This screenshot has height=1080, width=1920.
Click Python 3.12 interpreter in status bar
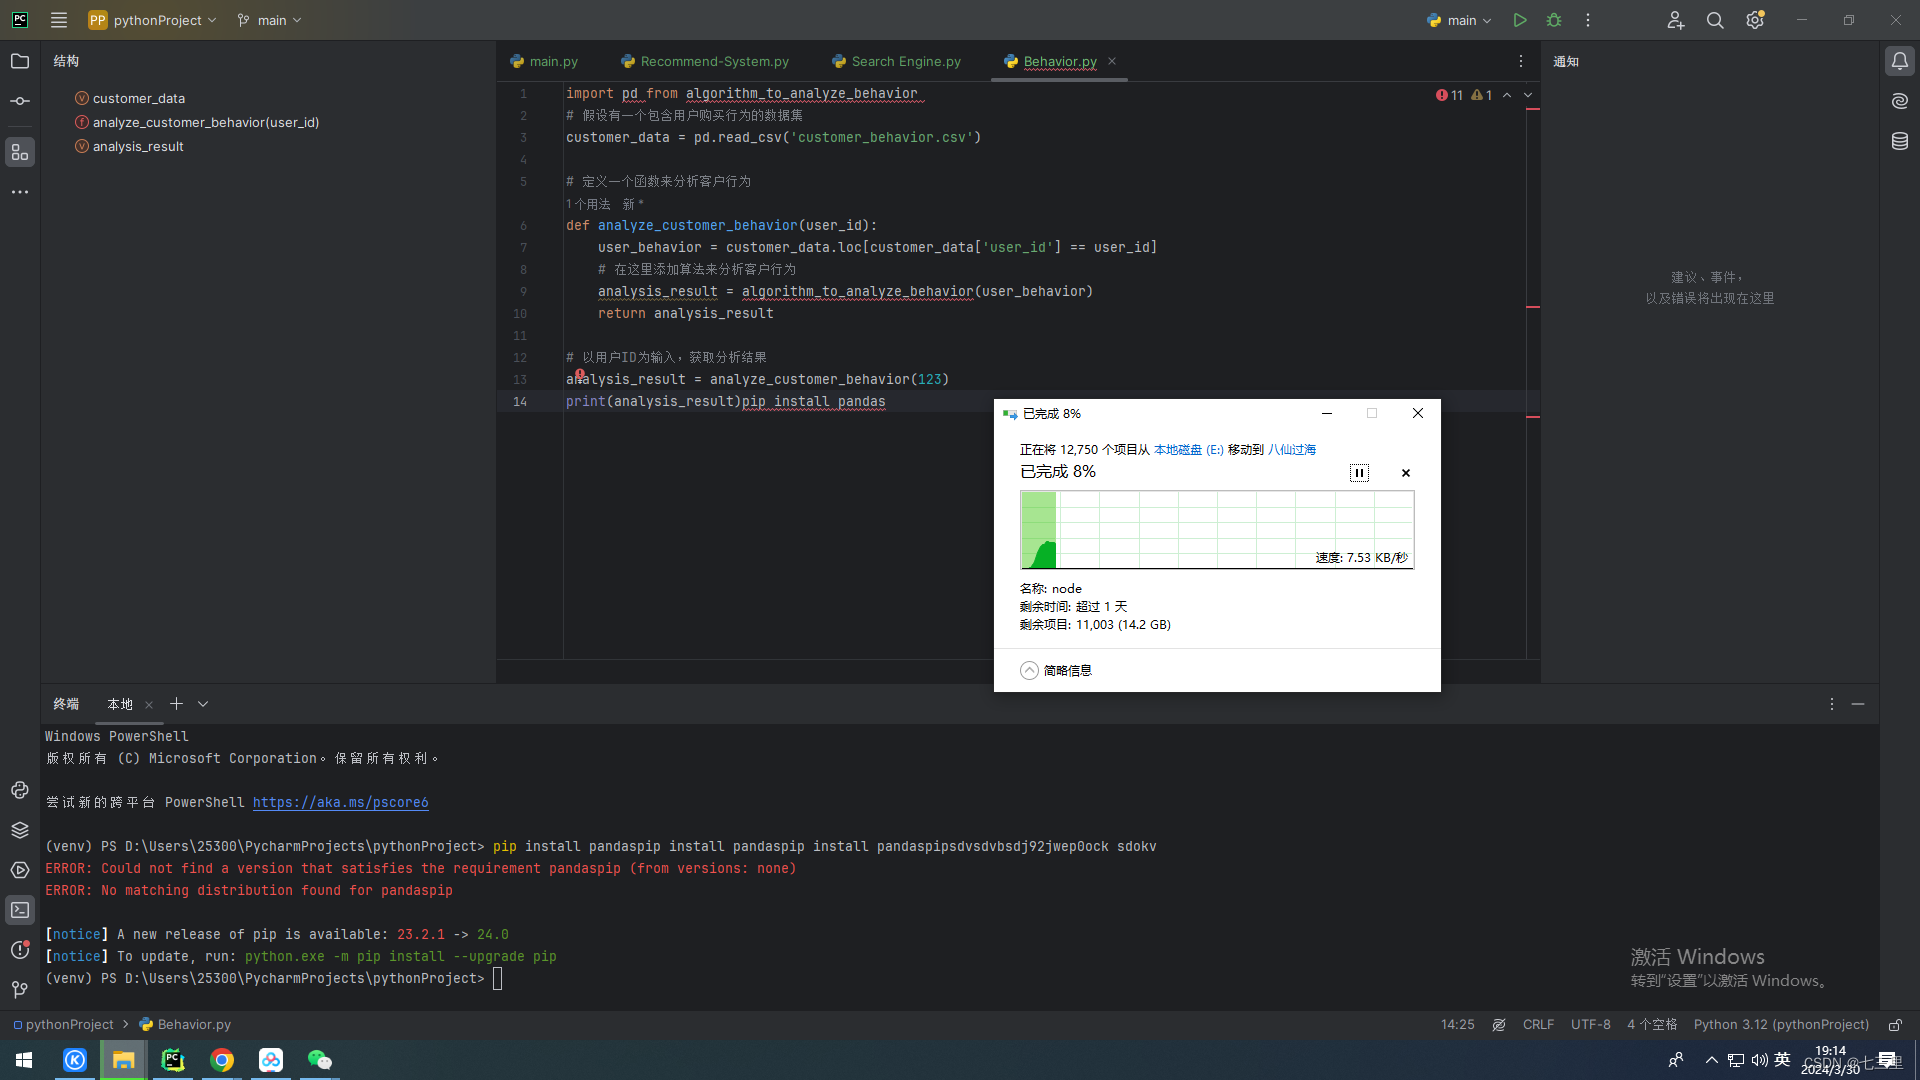[1780, 1025]
